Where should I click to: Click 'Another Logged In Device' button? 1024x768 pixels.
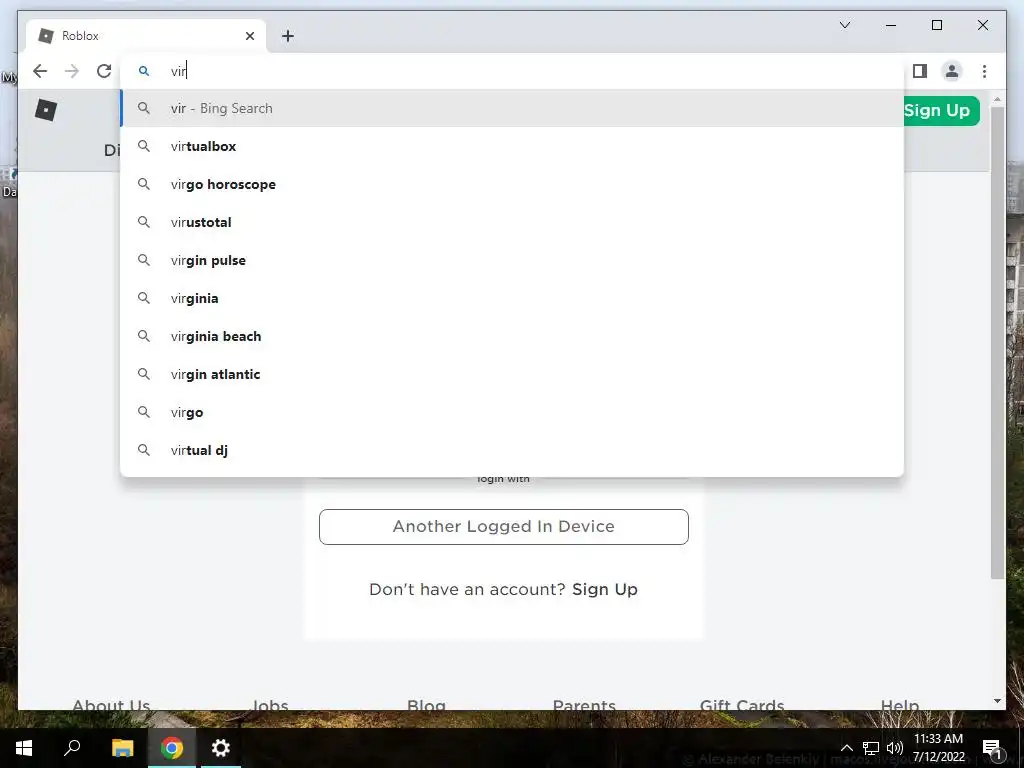point(504,526)
